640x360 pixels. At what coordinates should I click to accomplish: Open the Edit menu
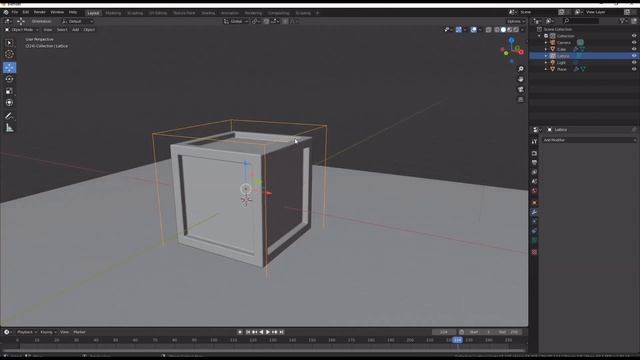[x=26, y=12]
